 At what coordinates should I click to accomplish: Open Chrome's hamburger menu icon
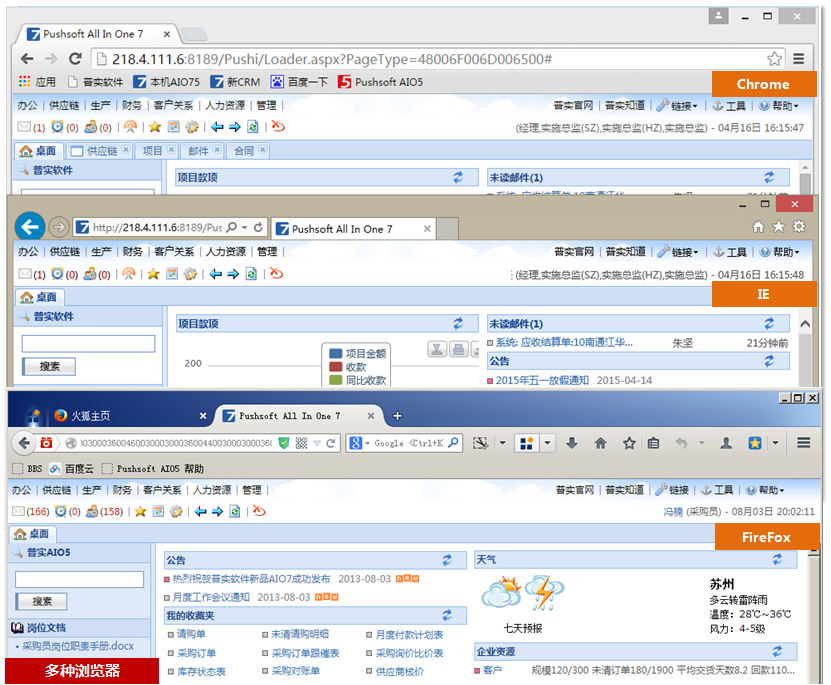(x=799, y=59)
